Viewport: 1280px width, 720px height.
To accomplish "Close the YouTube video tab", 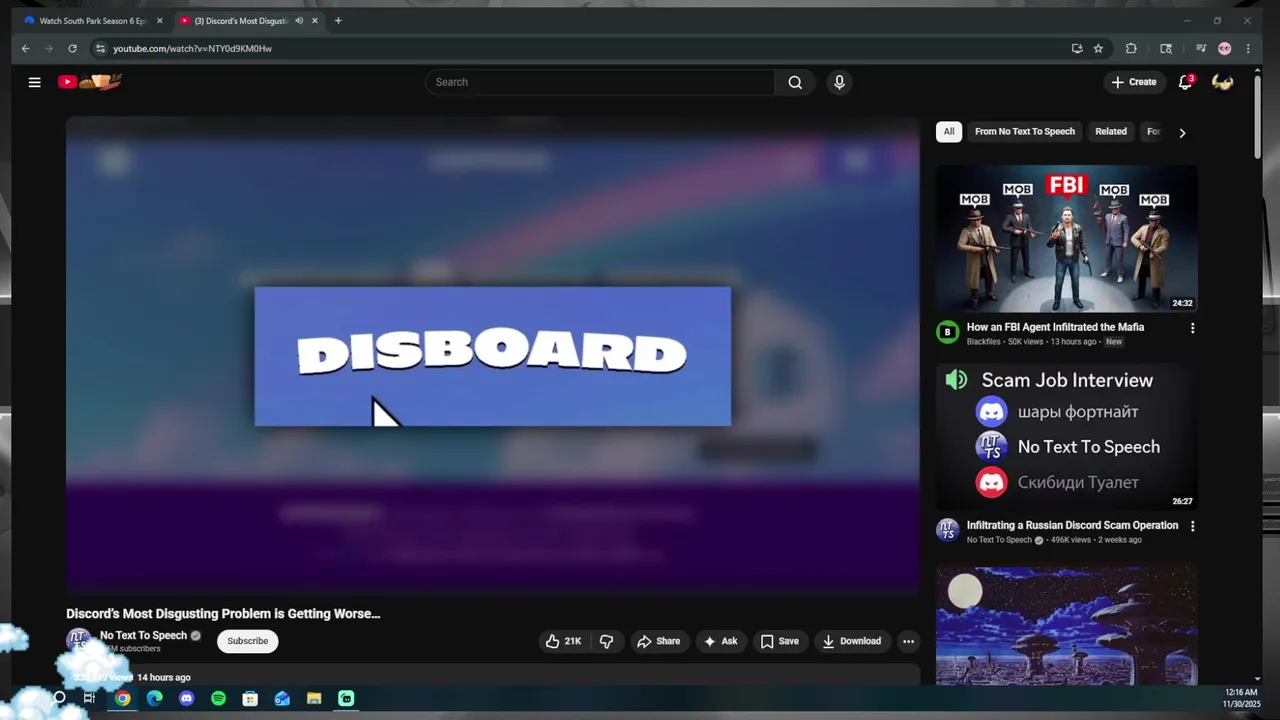I will 315,20.
